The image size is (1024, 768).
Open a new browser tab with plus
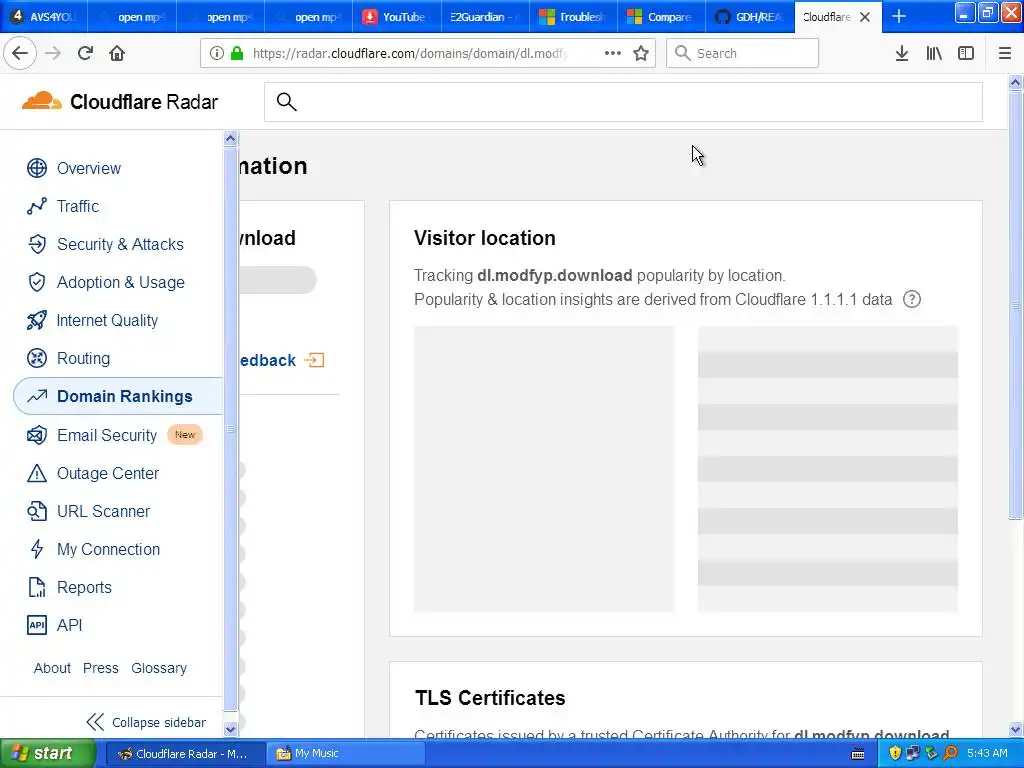tap(899, 17)
